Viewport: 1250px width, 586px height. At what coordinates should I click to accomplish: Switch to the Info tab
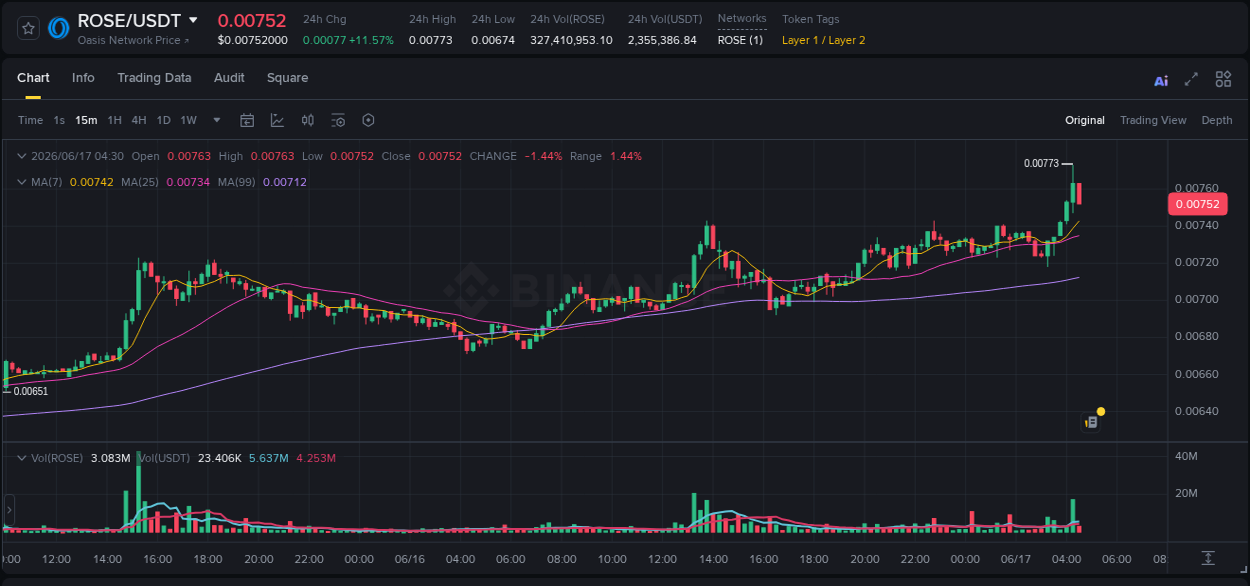pos(83,78)
